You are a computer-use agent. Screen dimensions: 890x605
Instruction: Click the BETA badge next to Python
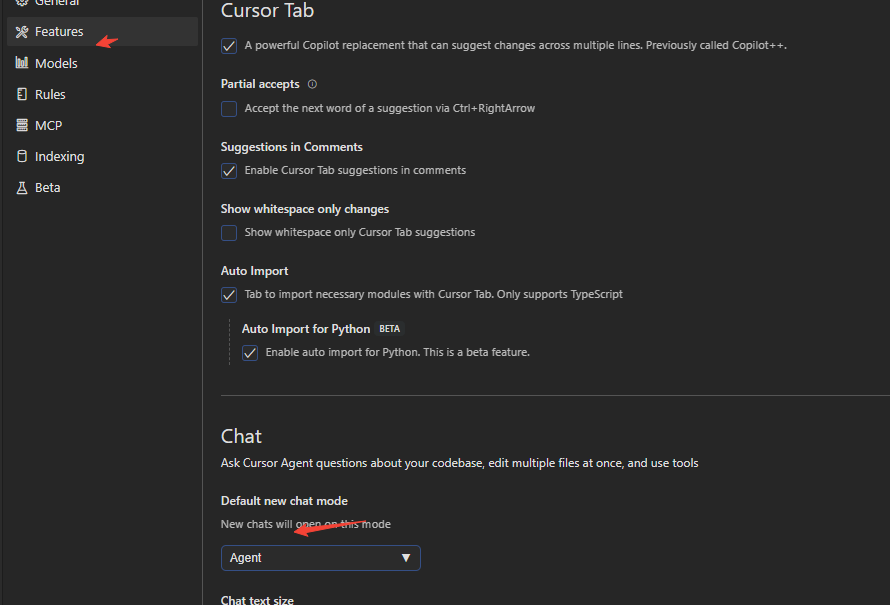point(389,329)
